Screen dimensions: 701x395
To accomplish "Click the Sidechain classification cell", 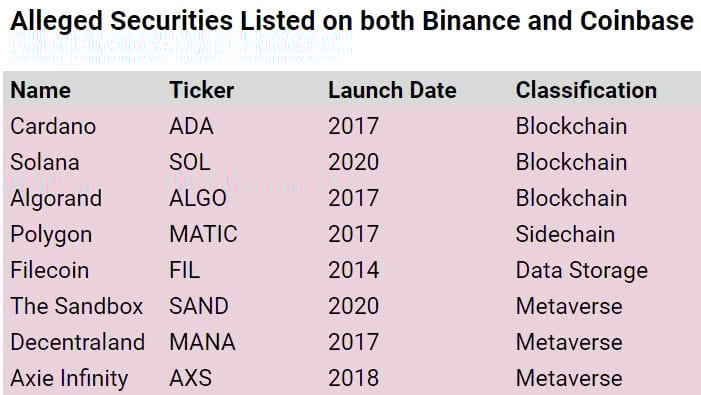I will 566,234.
